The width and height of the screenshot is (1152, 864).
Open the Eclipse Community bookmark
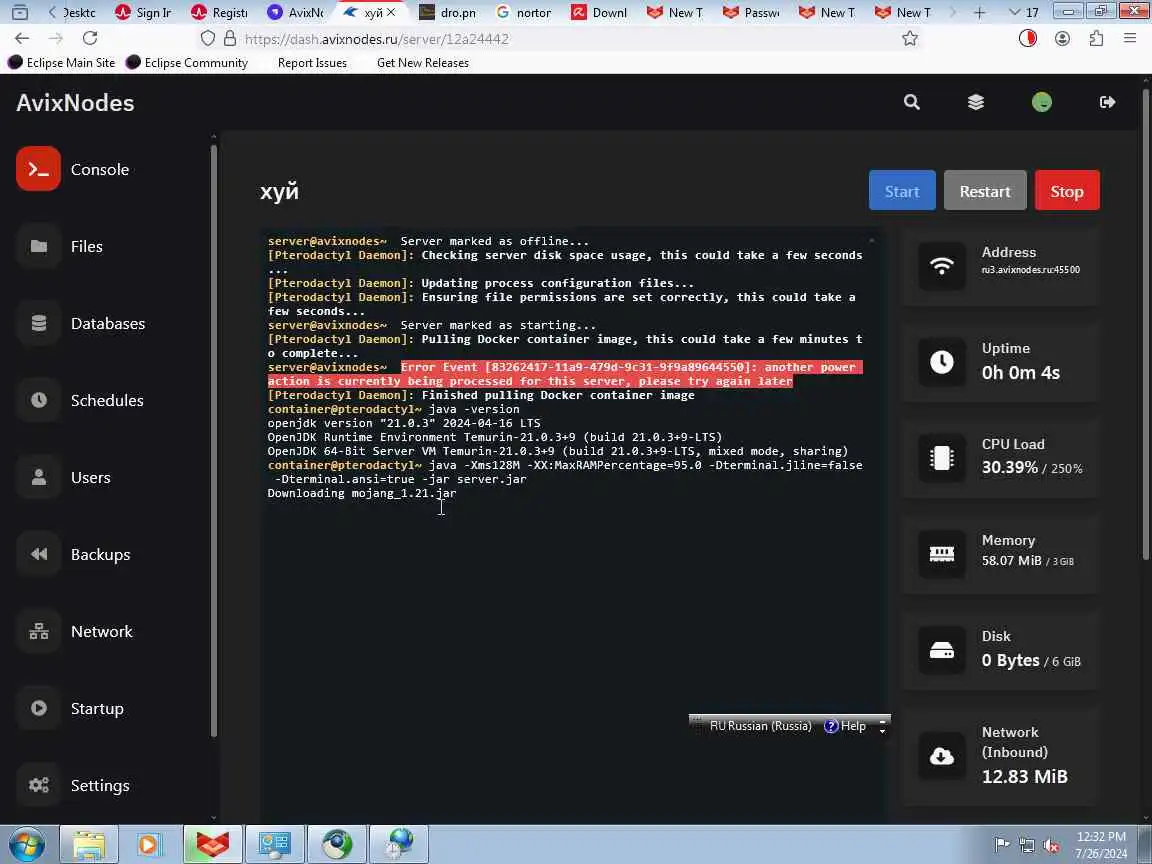click(187, 62)
